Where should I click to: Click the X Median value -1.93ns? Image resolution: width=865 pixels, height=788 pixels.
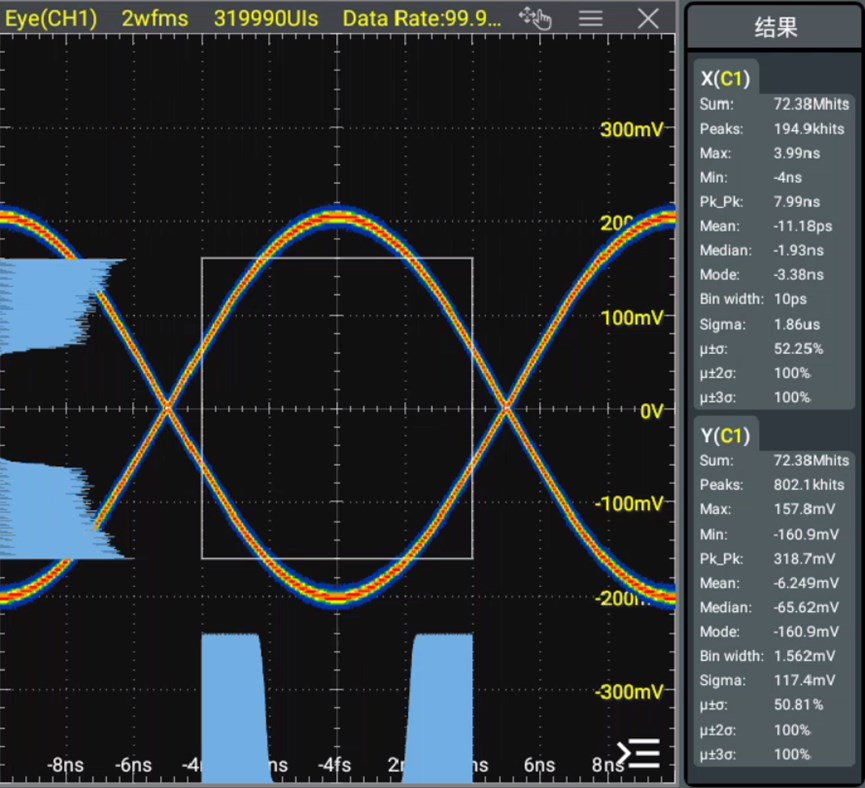click(x=798, y=250)
